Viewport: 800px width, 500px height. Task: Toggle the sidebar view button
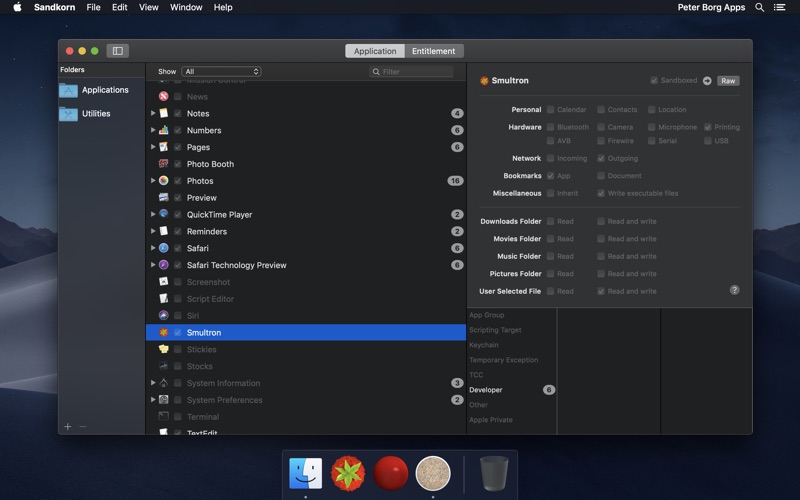click(117, 51)
